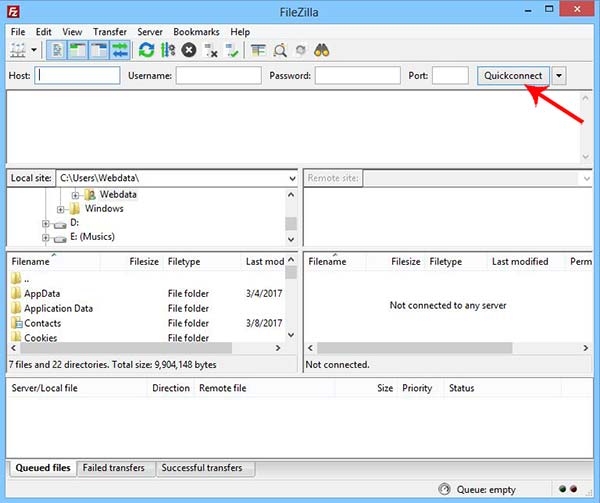Expand the Webdata tree node
This screenshot has height=503, width=600.
tap(75, 195)
